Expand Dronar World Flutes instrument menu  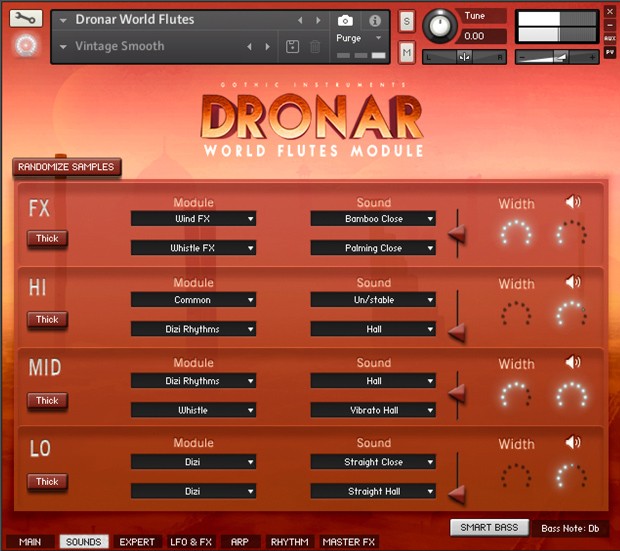[63, 20]
